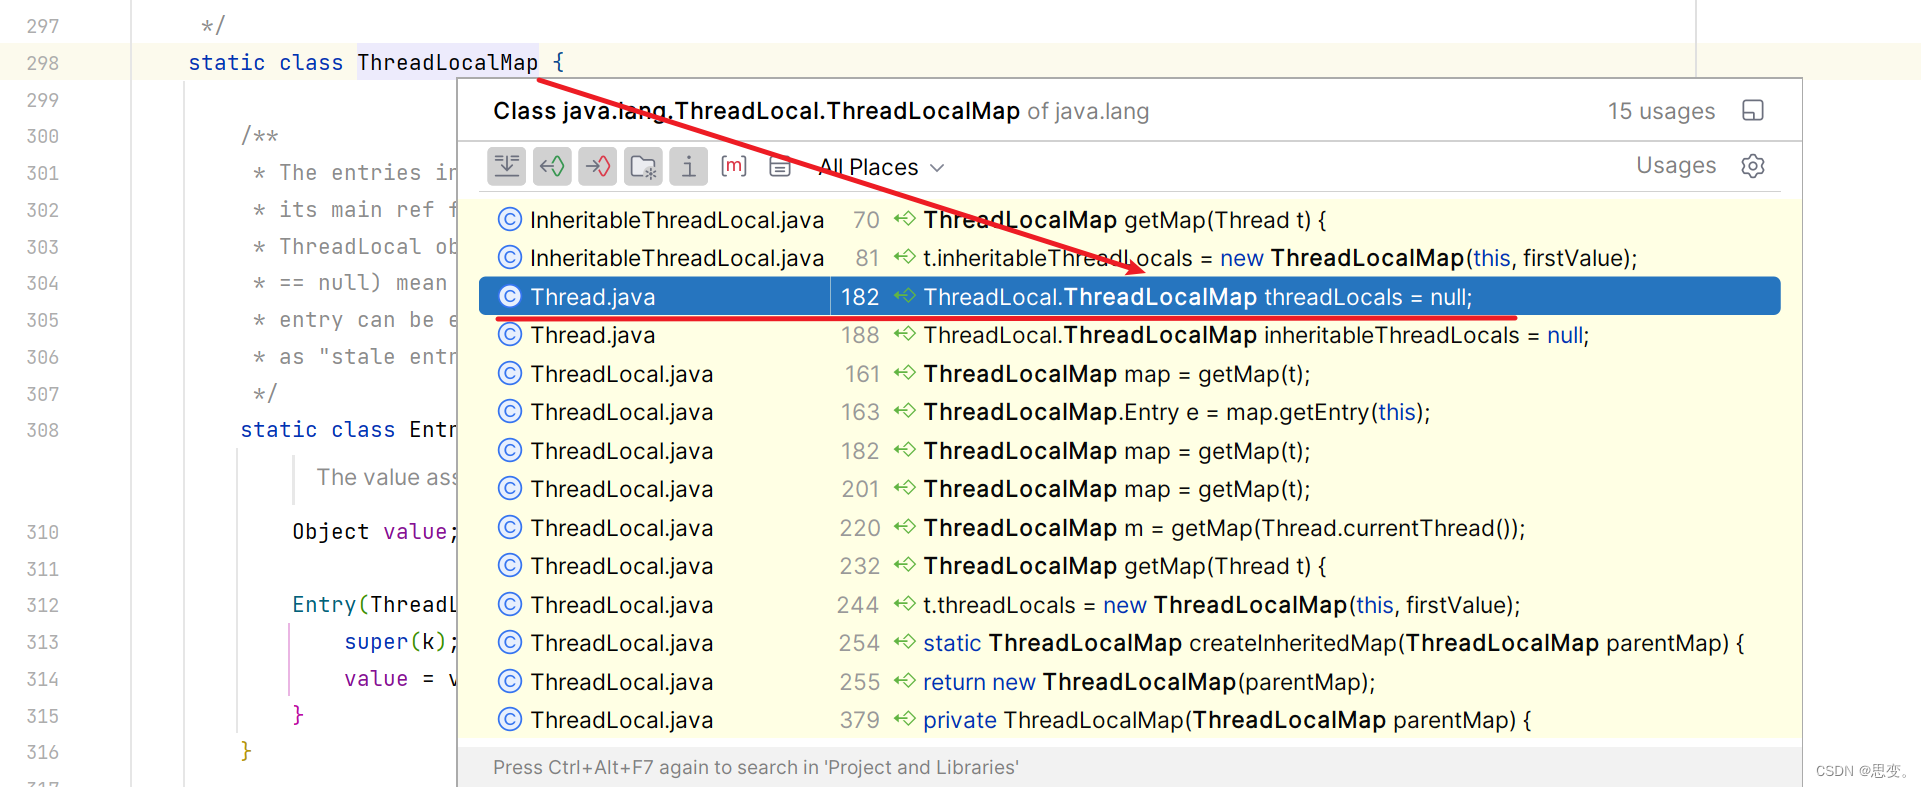Viewport: 1921px width, 787px height.
Task: Toggle the preview usages icon
Action: pyautogui.click(x=780, y=166)
